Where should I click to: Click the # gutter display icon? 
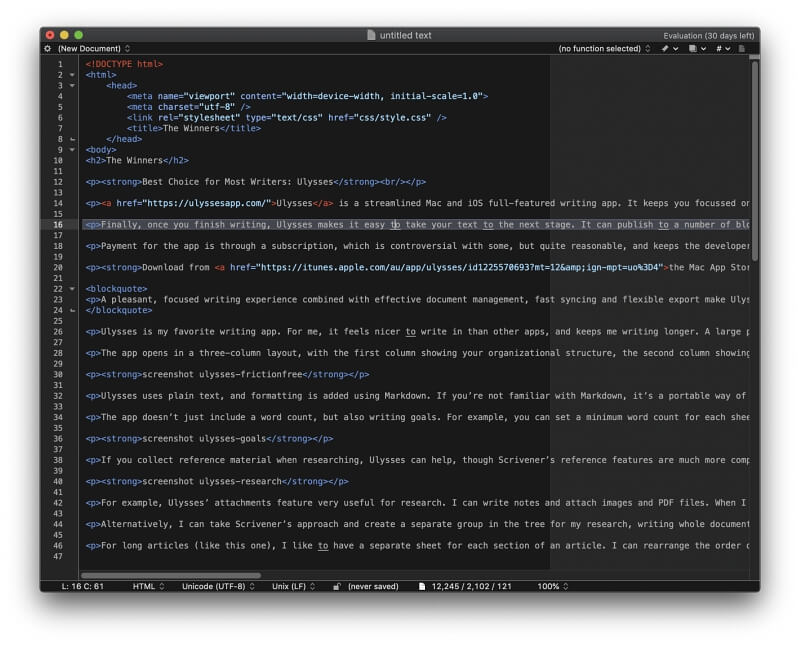pyautogui.click(x=718, y=48)
